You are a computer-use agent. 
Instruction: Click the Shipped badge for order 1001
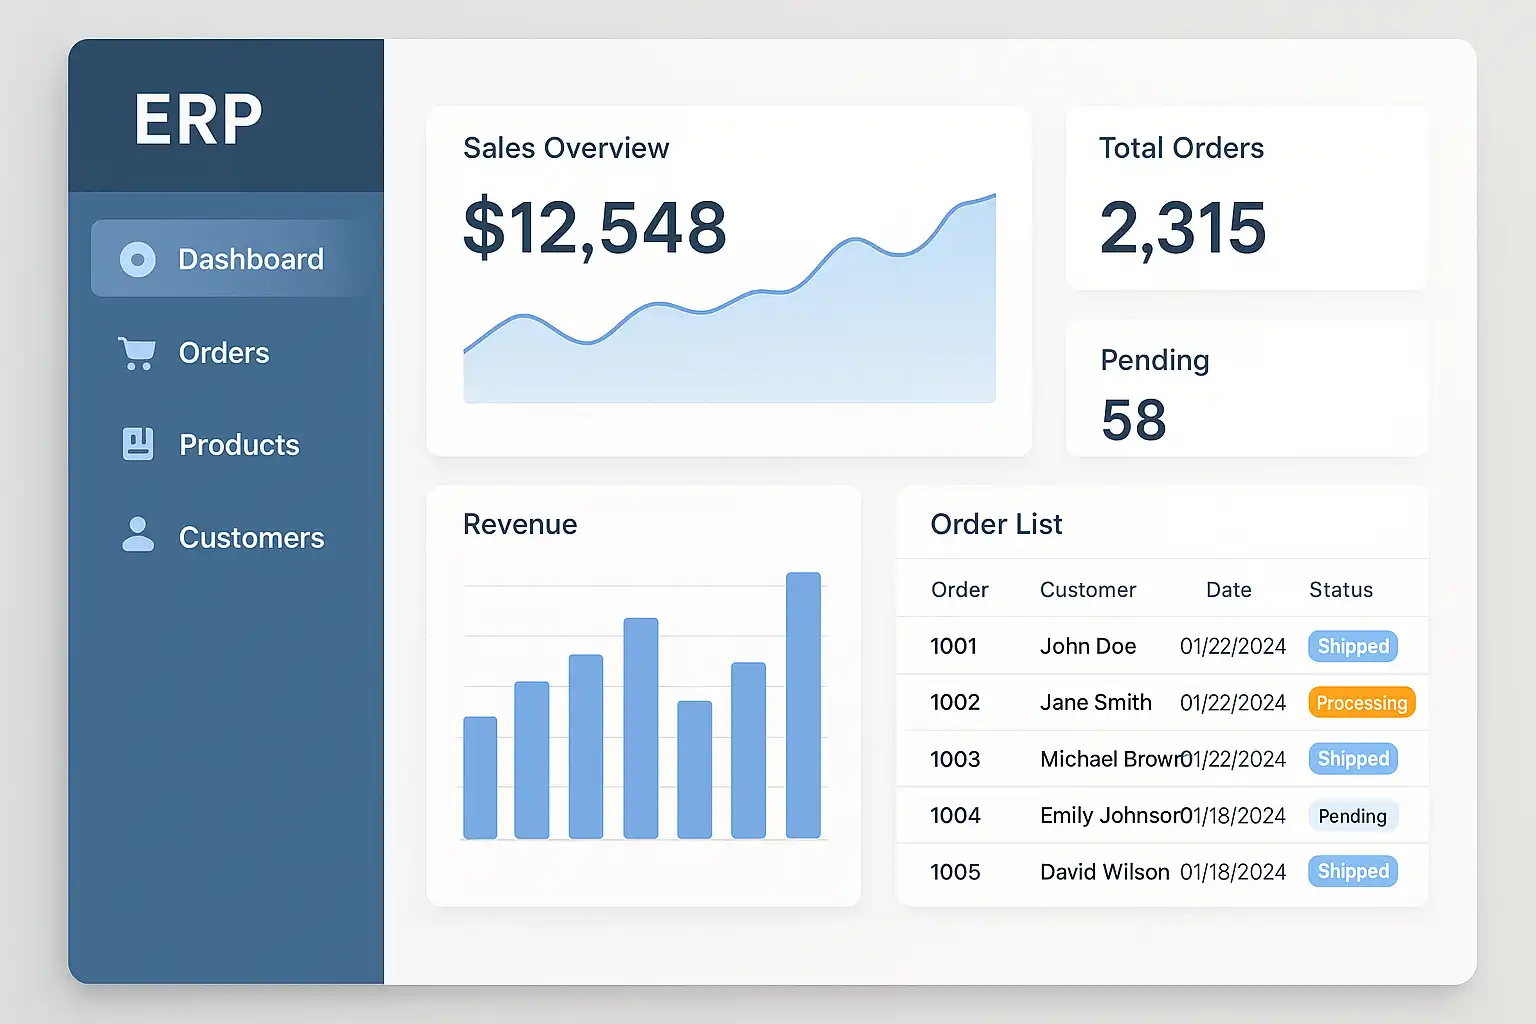1352,646
